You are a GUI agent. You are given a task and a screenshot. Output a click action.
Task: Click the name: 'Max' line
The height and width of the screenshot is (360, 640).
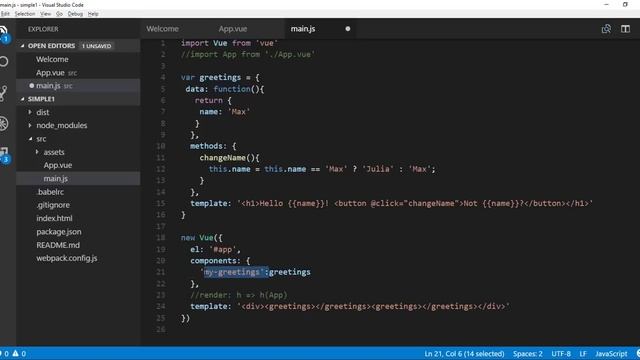[224, 111]
